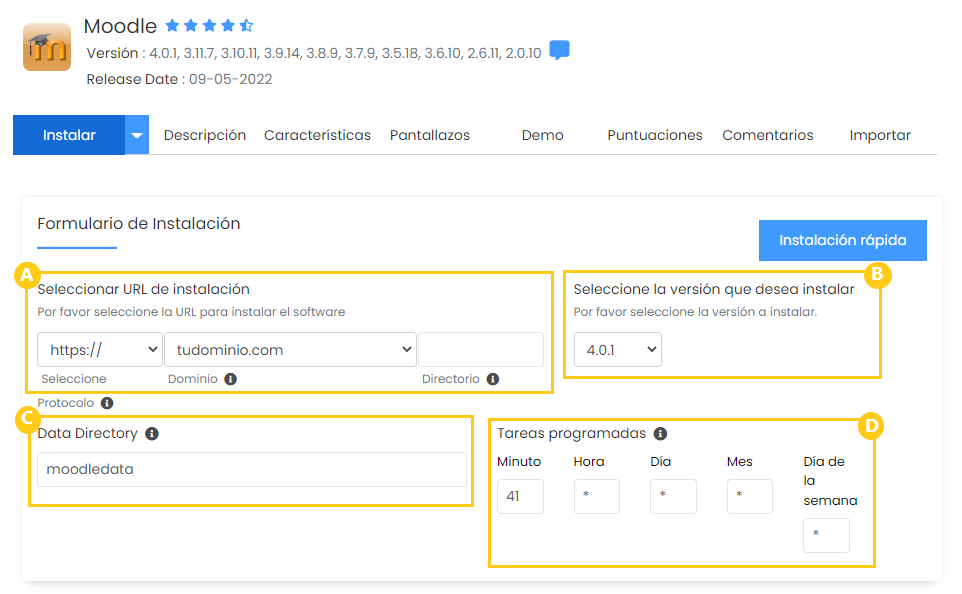This screenshot has width=962, height=594.
Task: Click the Tareas programadas label
Action: pos(571,433)
